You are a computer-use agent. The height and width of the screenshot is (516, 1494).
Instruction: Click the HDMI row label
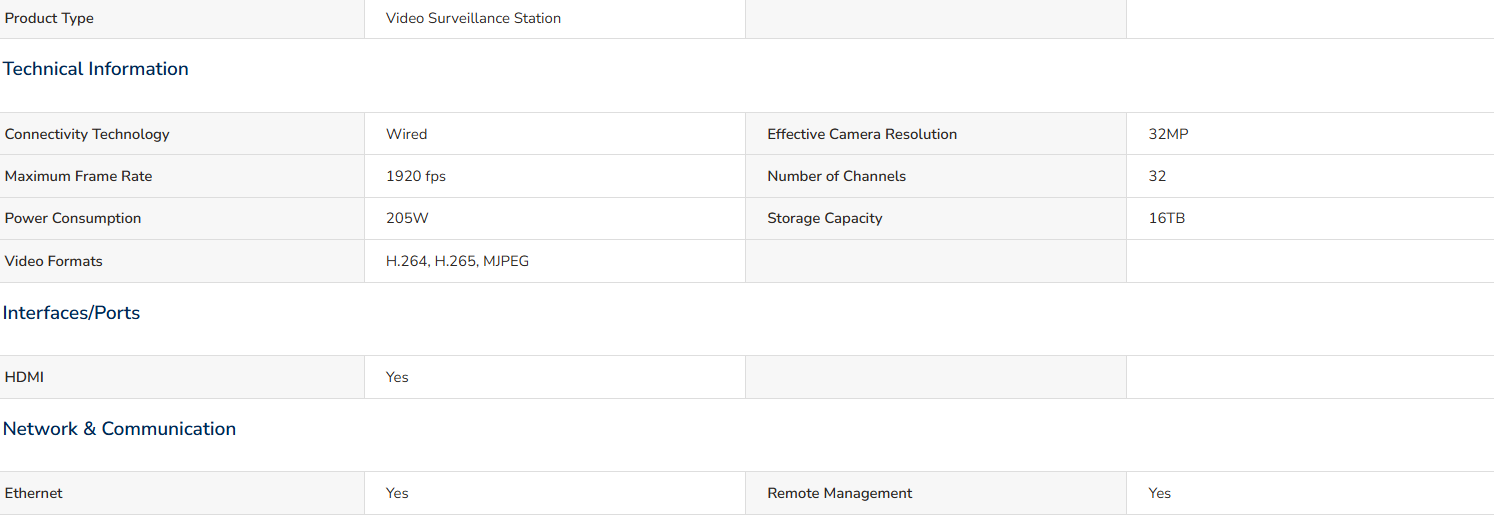(25, 377)
